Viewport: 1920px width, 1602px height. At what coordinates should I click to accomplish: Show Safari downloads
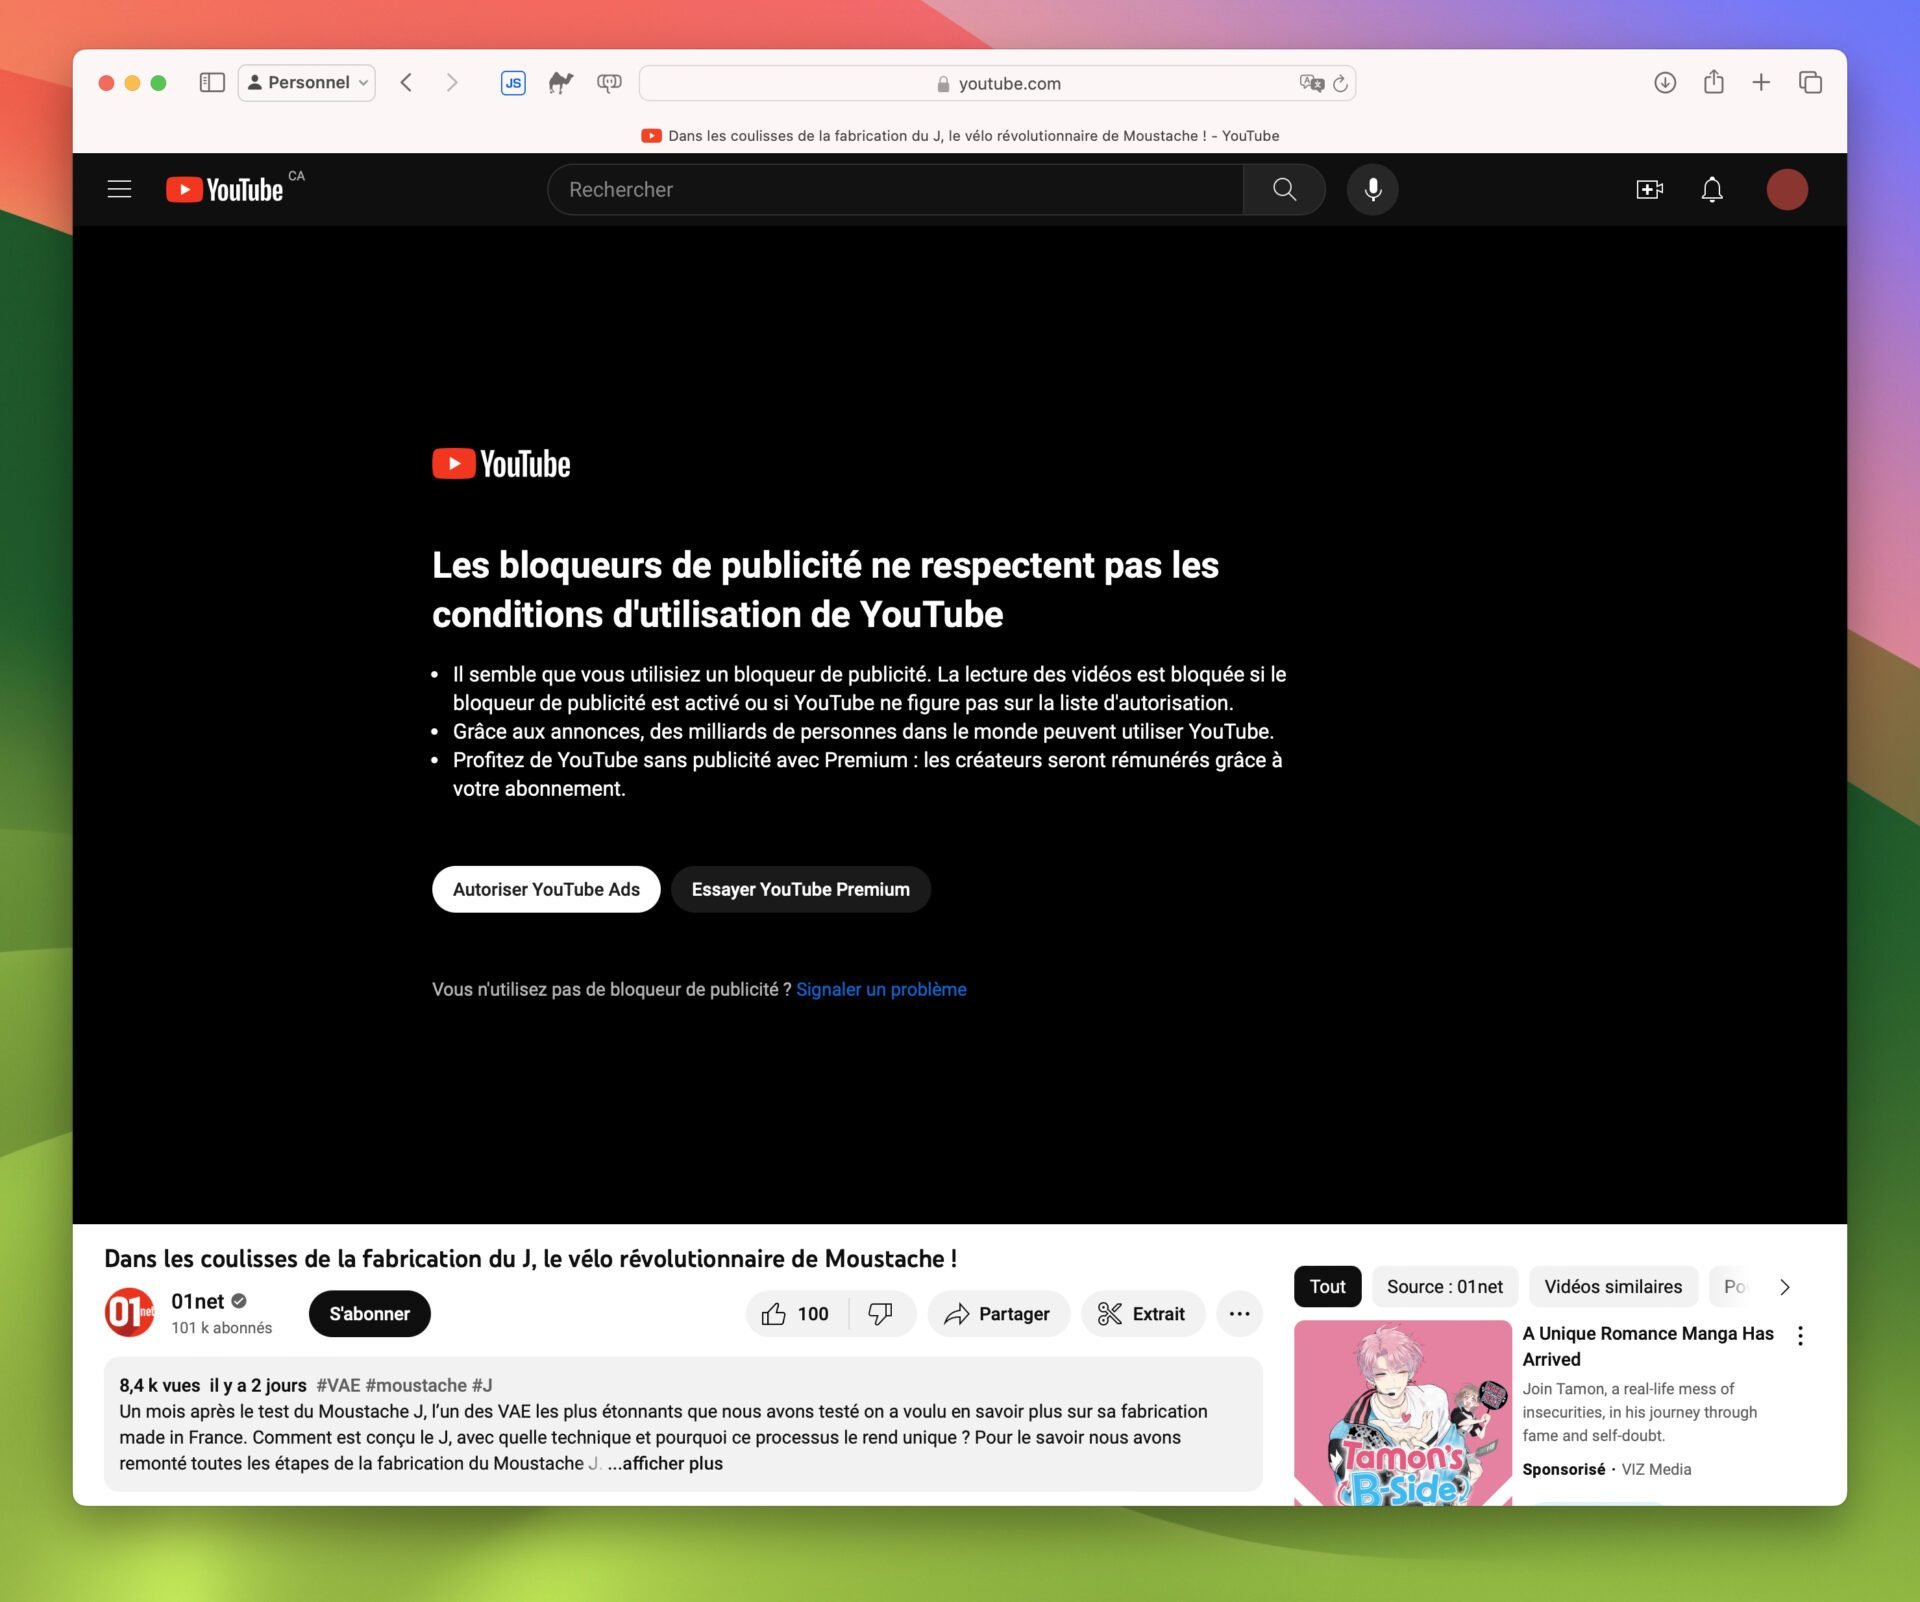(x=1665, y=83)
